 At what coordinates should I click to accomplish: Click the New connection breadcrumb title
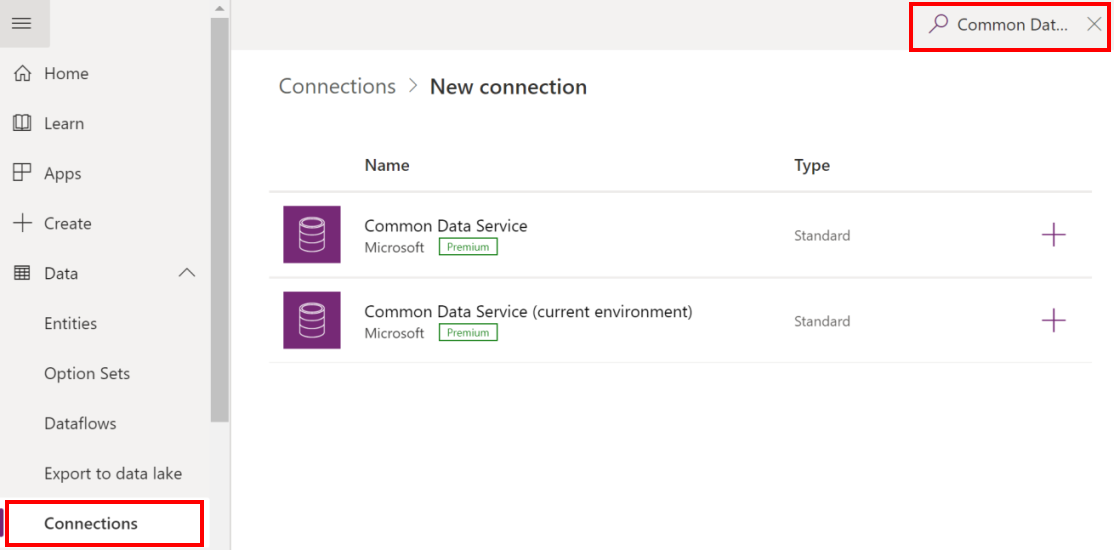tap(508, 87)
